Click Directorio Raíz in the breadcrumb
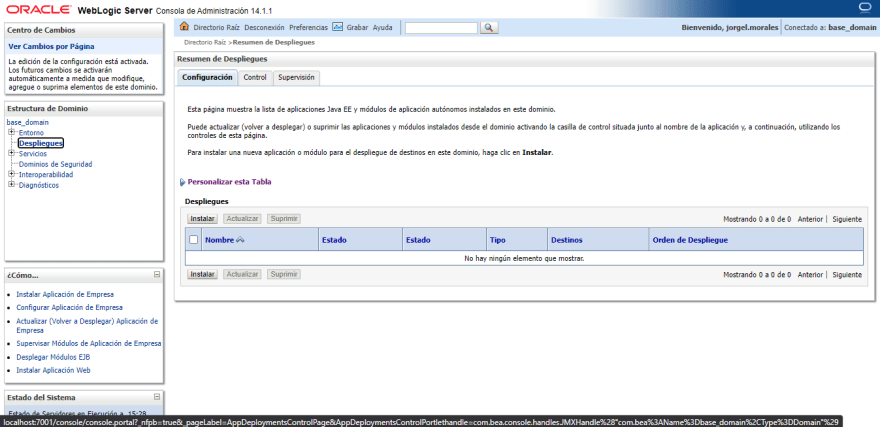This screenshot has width=880, height=427. [x=205, y=42]
